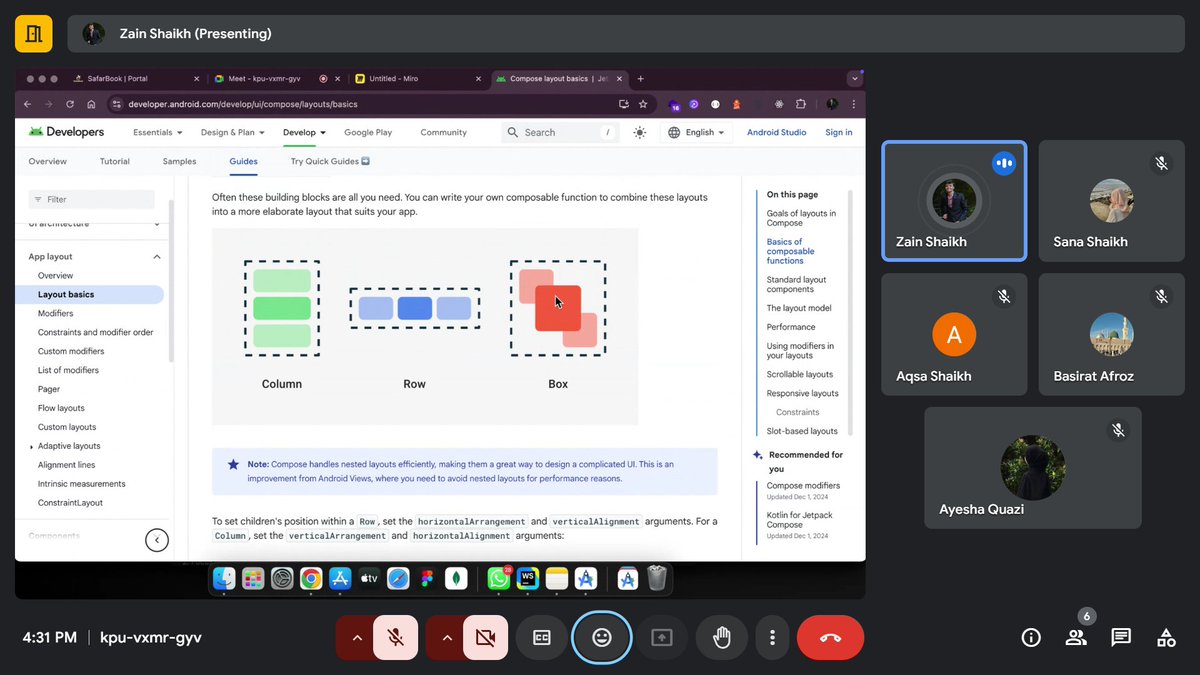
Task: Click the browser home icon
Action: coord(91,104)
